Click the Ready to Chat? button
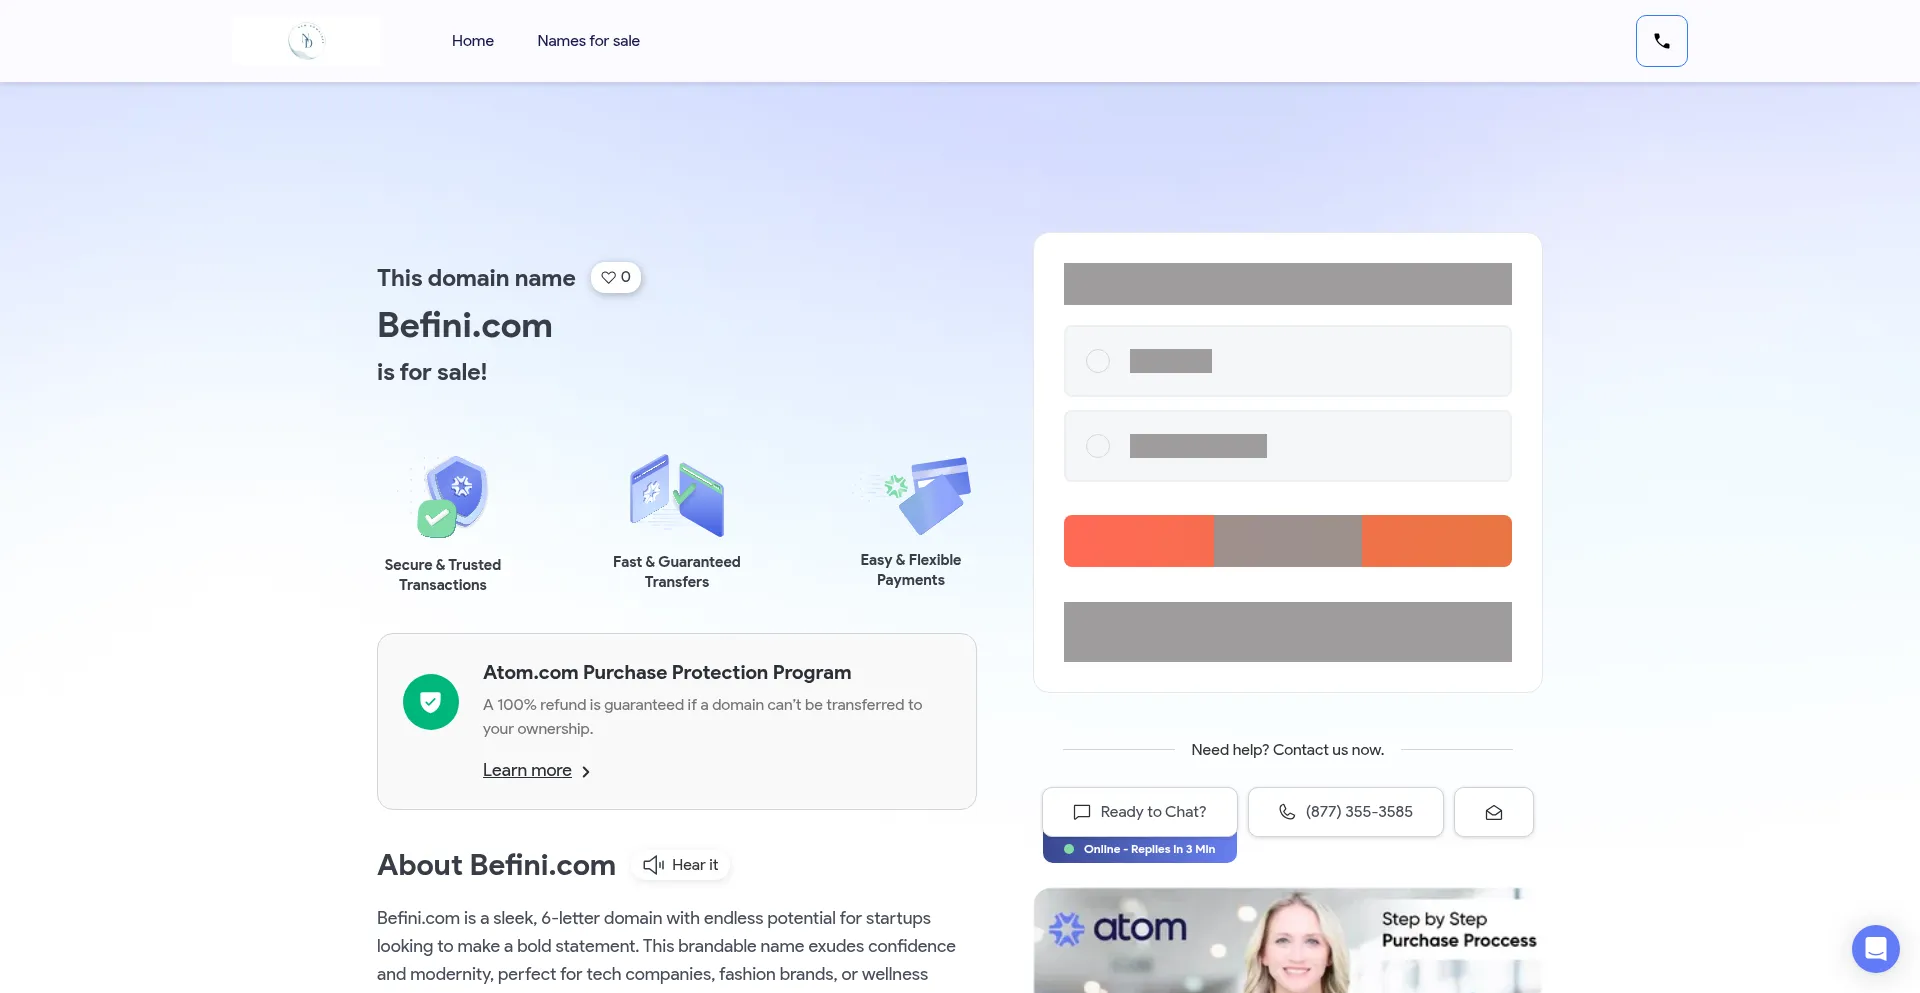 1139,812
